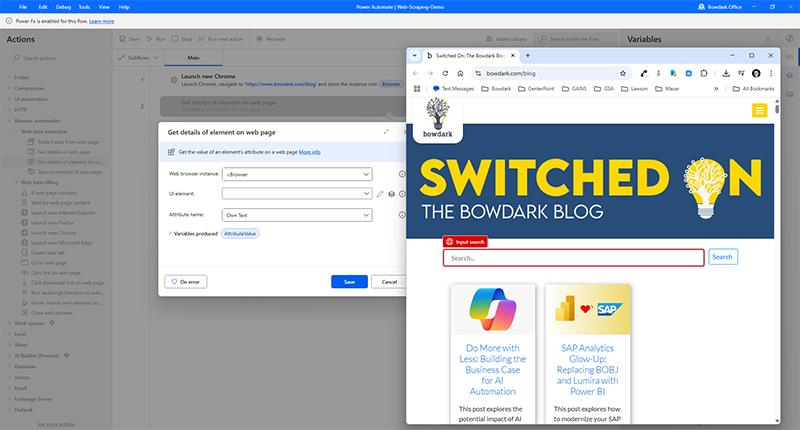Screen dimensions: 800x430
Task: Open Chrome downloads icon
Action: pyautogui.click(x=726, y=73)
